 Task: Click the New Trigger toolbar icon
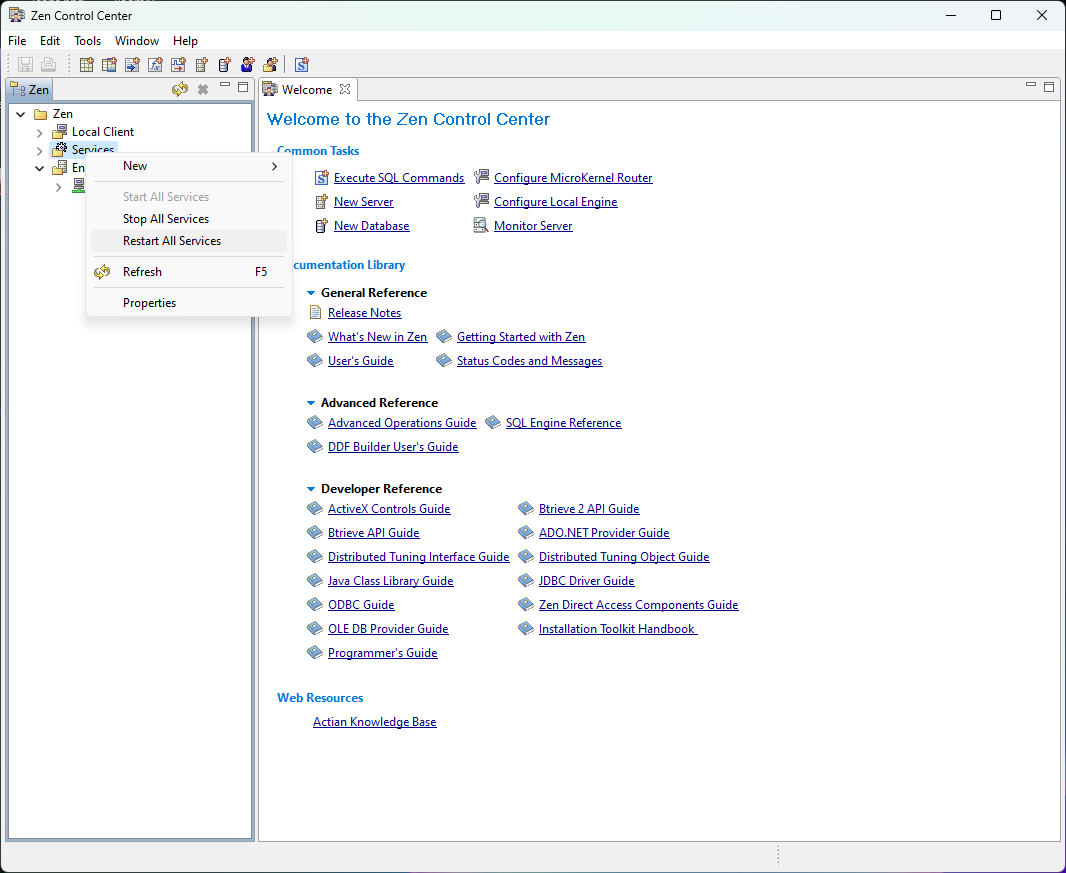coord(179,65)
